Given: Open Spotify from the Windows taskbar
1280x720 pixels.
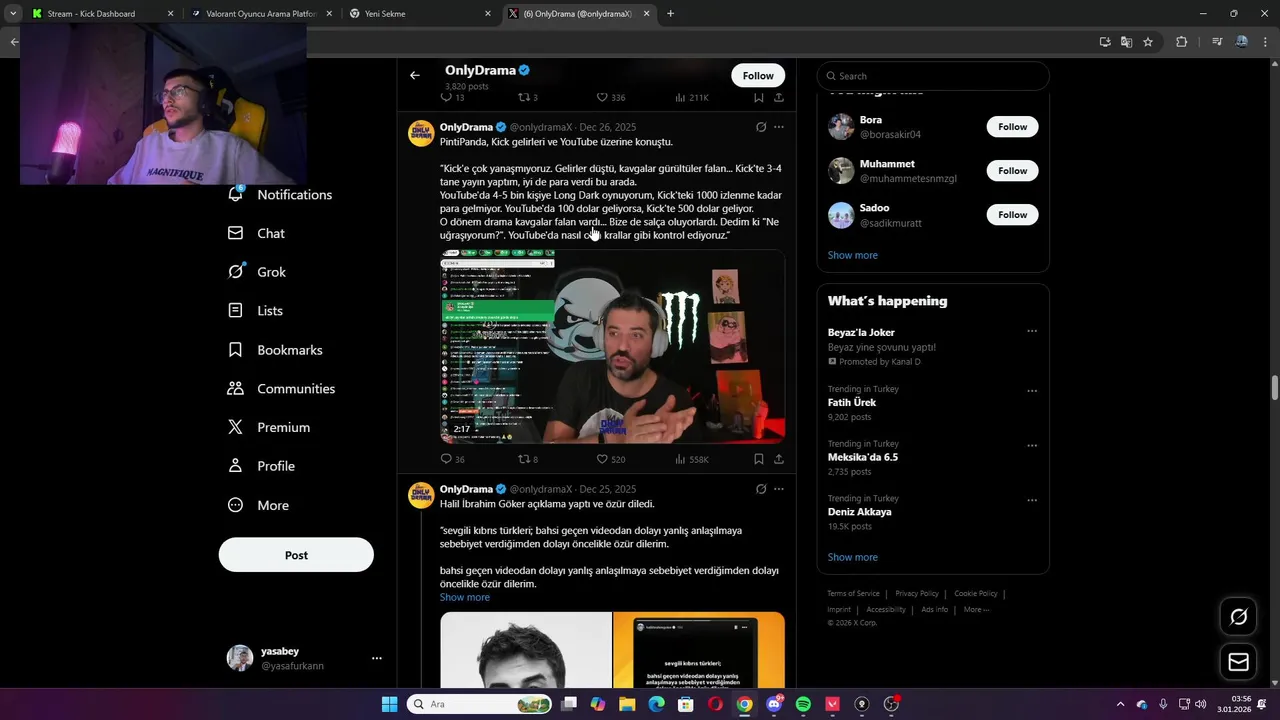Looking at the screenshot, I should point(803,705).
